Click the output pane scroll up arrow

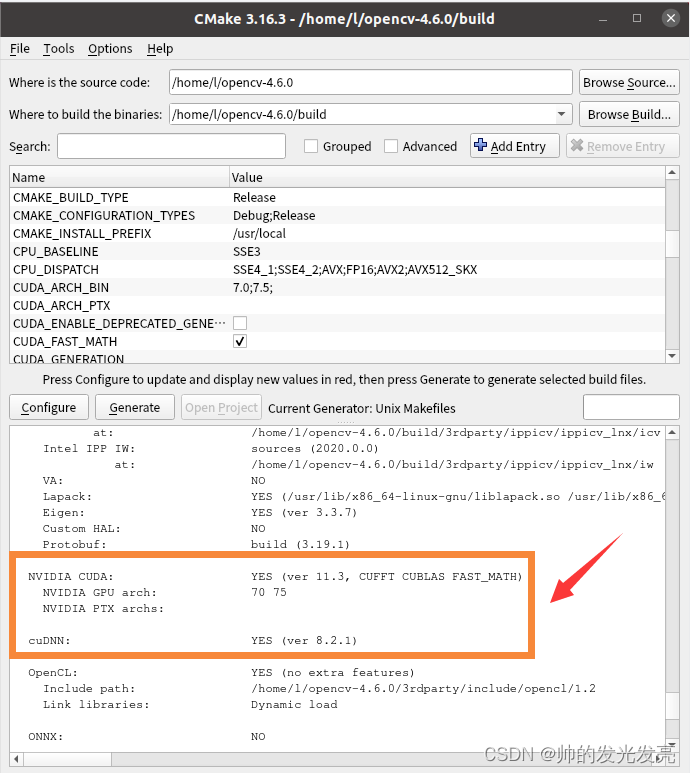tap(672, 432)
